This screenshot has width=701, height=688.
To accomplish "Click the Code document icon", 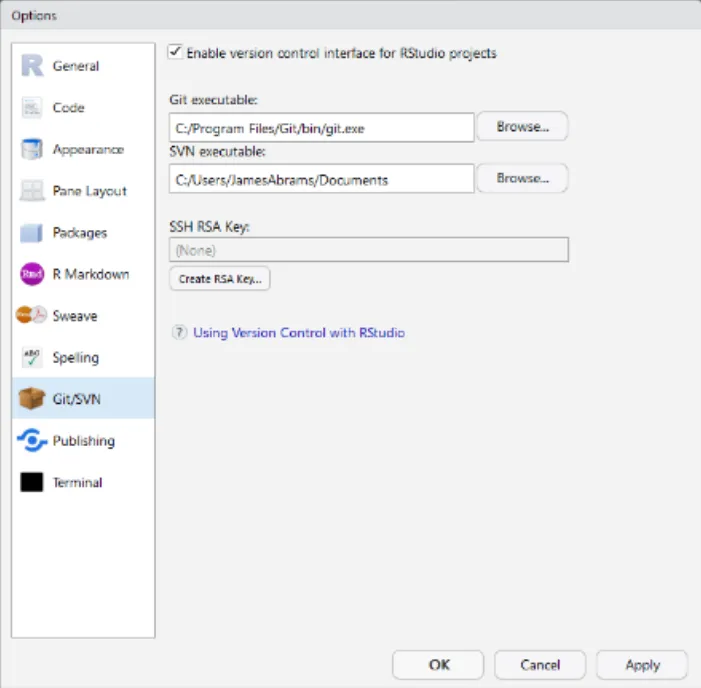I will tap(32, 107).
